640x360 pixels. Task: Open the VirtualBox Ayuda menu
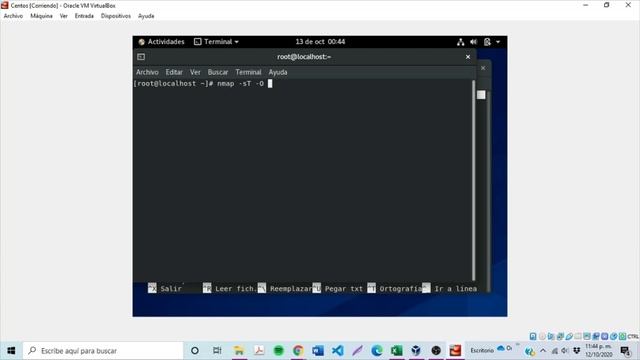[146, 16]
